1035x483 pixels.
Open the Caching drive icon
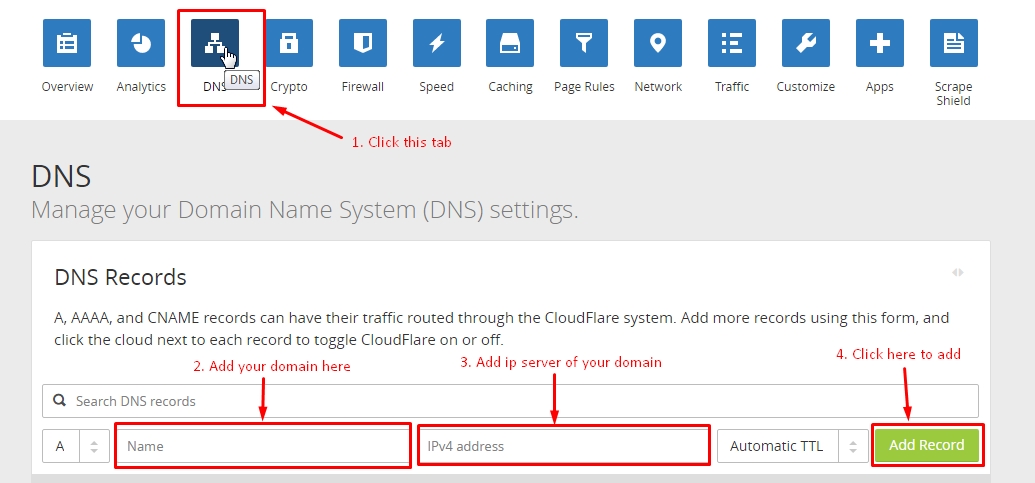coord(510,43)
